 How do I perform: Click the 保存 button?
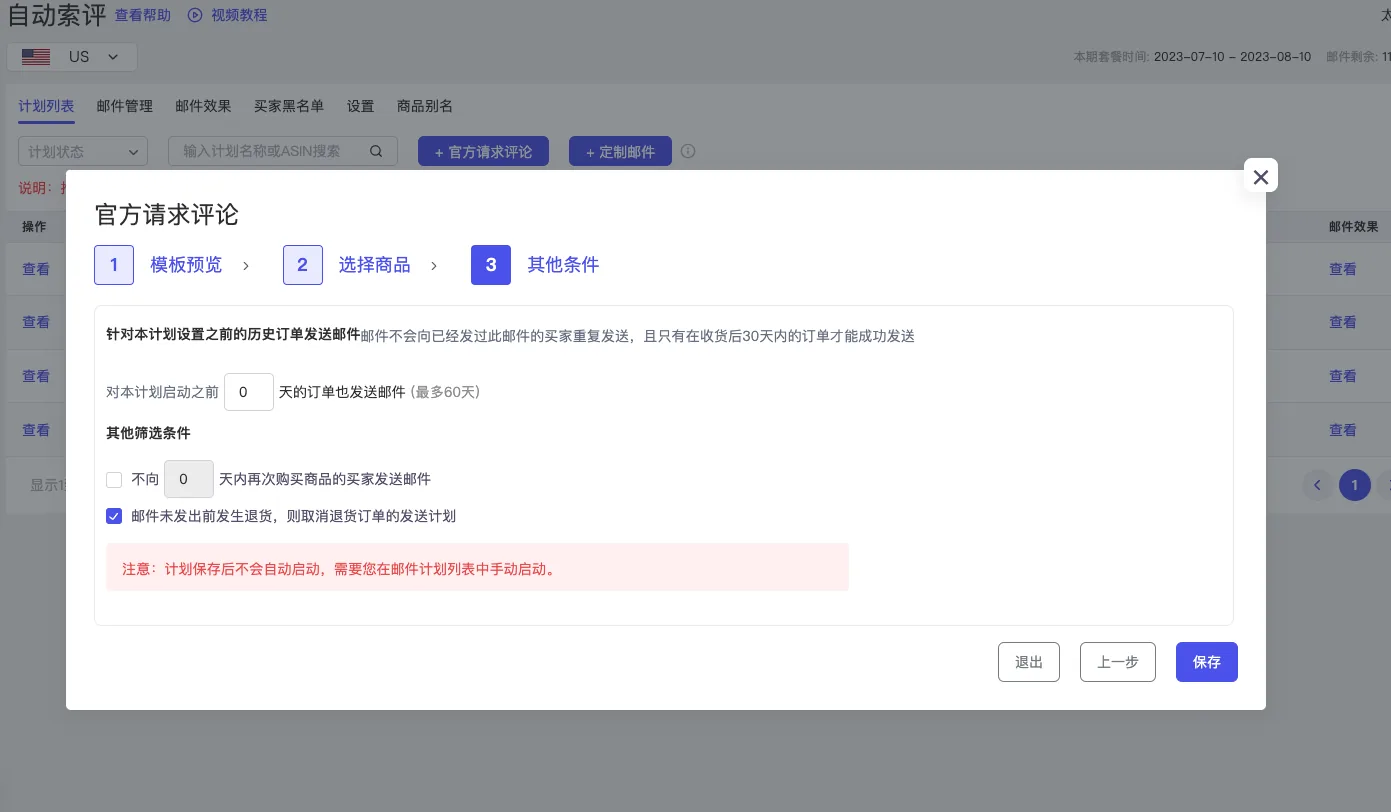(x=1206, y=662)
